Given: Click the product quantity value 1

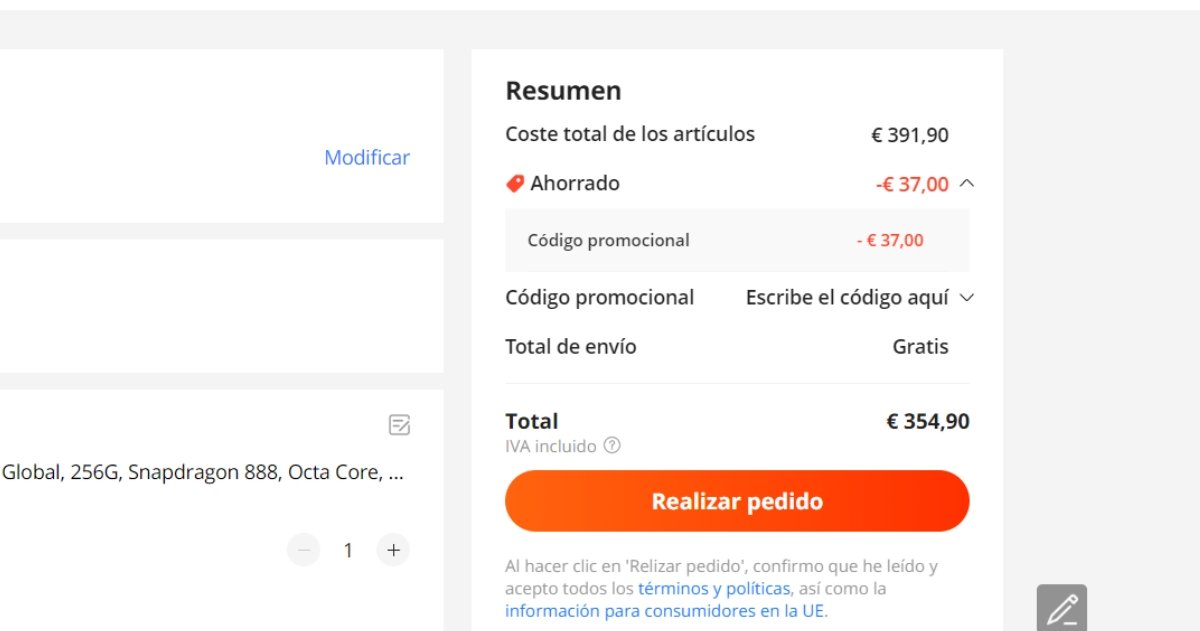Looking at the screenshot, I should pos(348,550).
